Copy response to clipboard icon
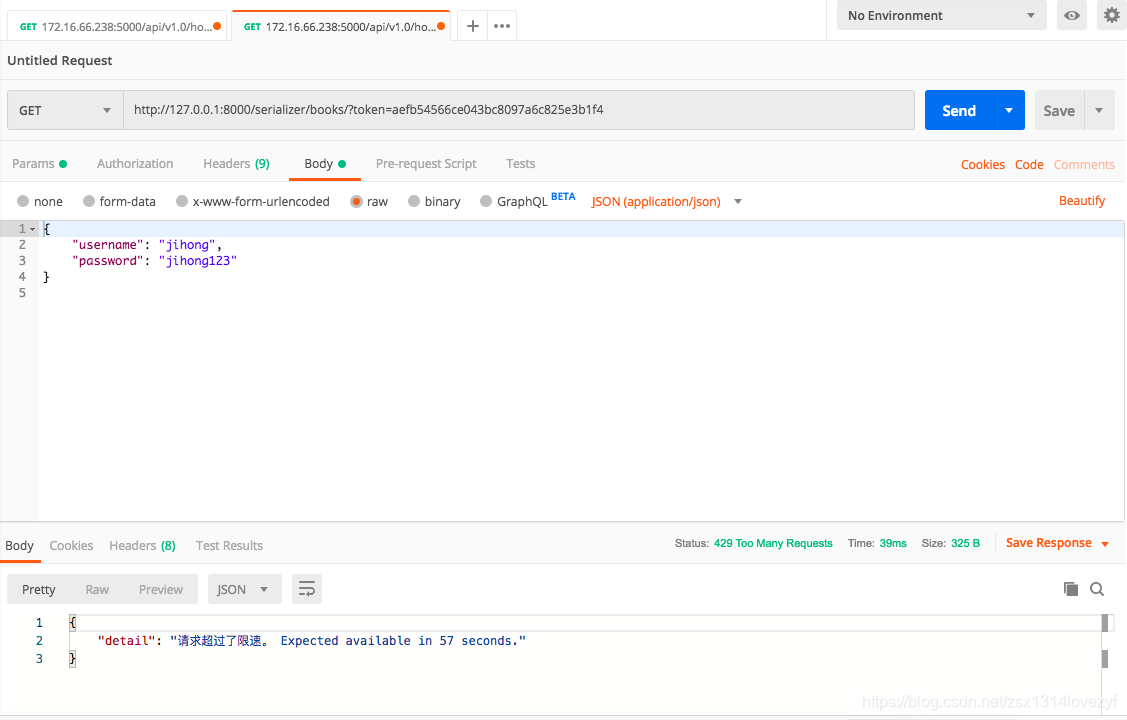 click(1070, 589)
